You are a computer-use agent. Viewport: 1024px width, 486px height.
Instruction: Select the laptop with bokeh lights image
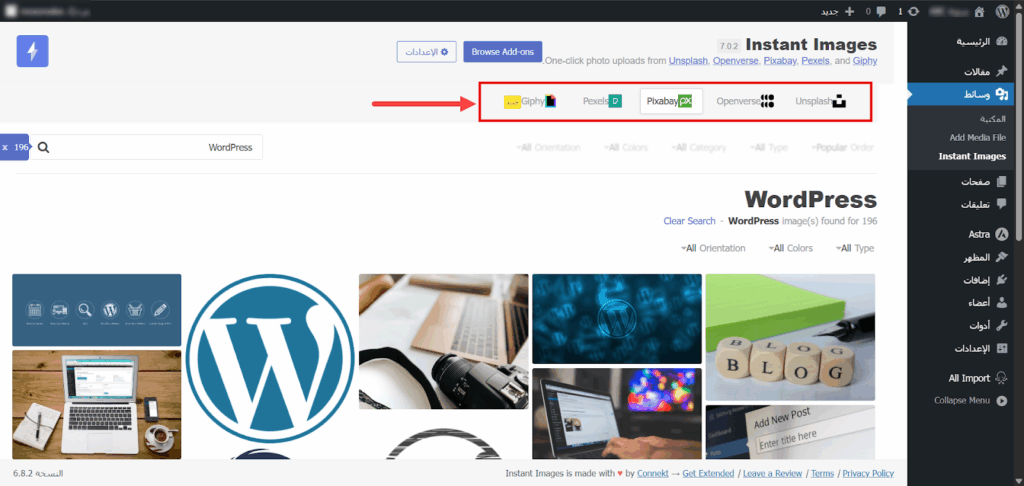click(x=617, y=413)
